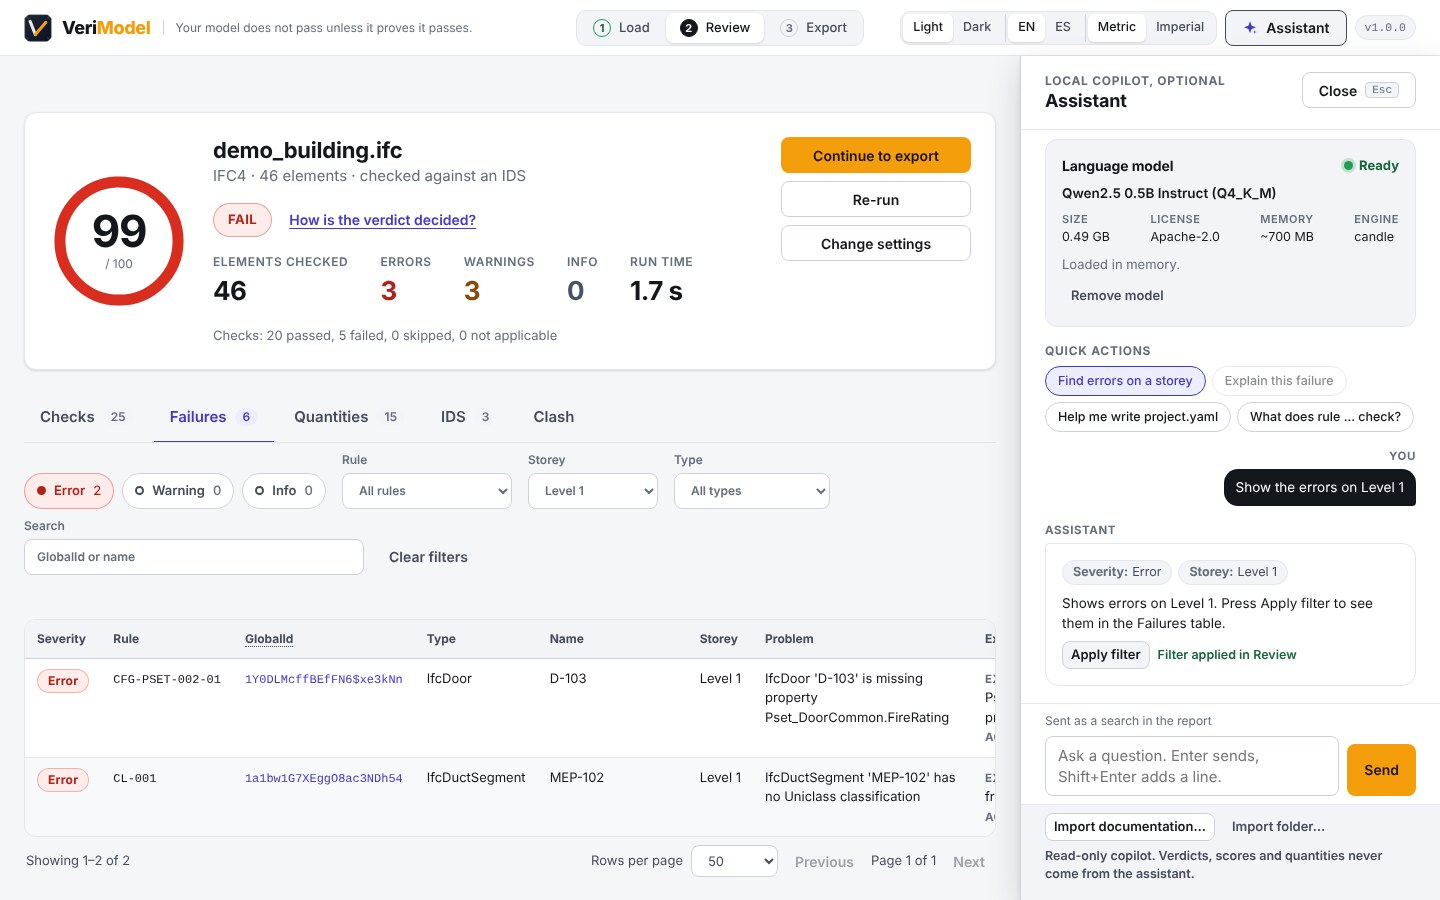The image size is (1440, 900).
Task: Toggle the Error severity filter chip
Action: tap(69, 491)
